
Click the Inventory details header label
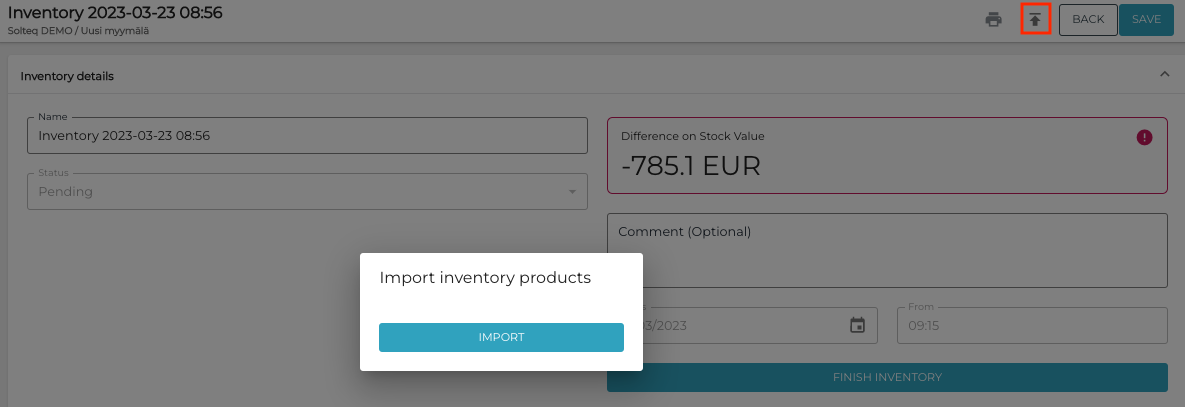click(x=67, y=76)
